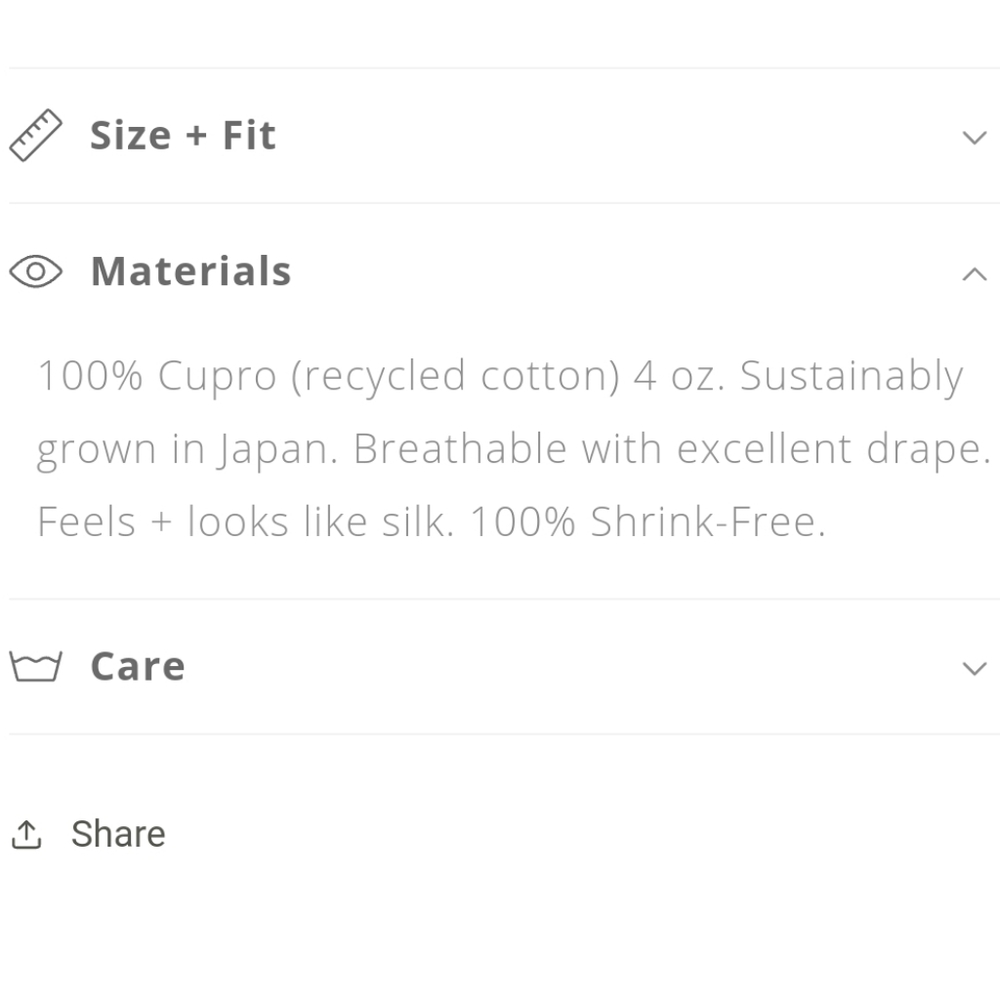Click the ruler icon beside Size + Fit

(36, 134)
